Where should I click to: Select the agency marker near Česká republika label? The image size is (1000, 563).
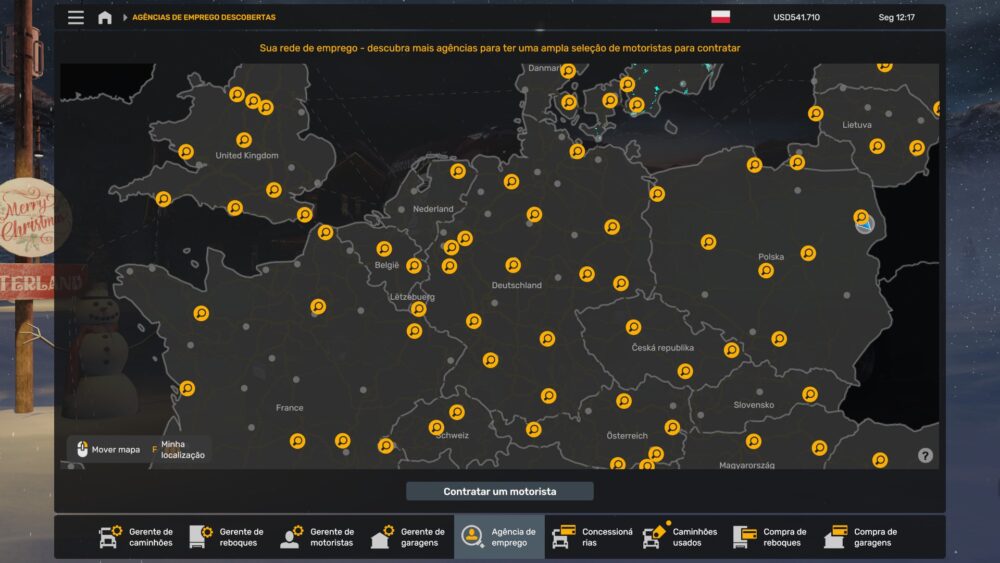coord(633,327)
